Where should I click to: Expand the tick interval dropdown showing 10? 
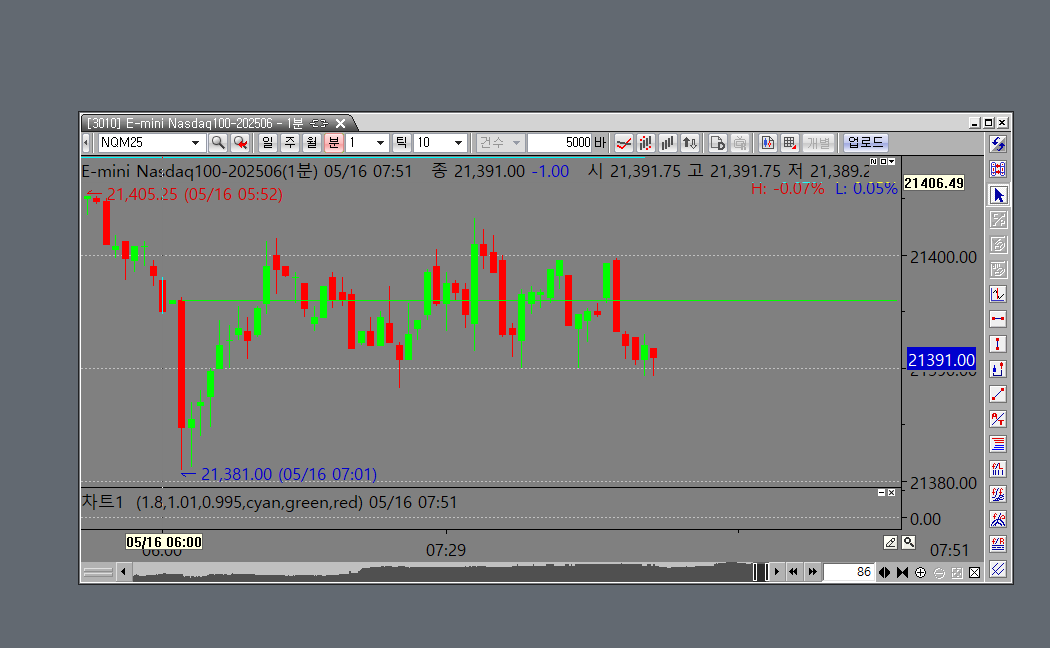coord(458,143)
